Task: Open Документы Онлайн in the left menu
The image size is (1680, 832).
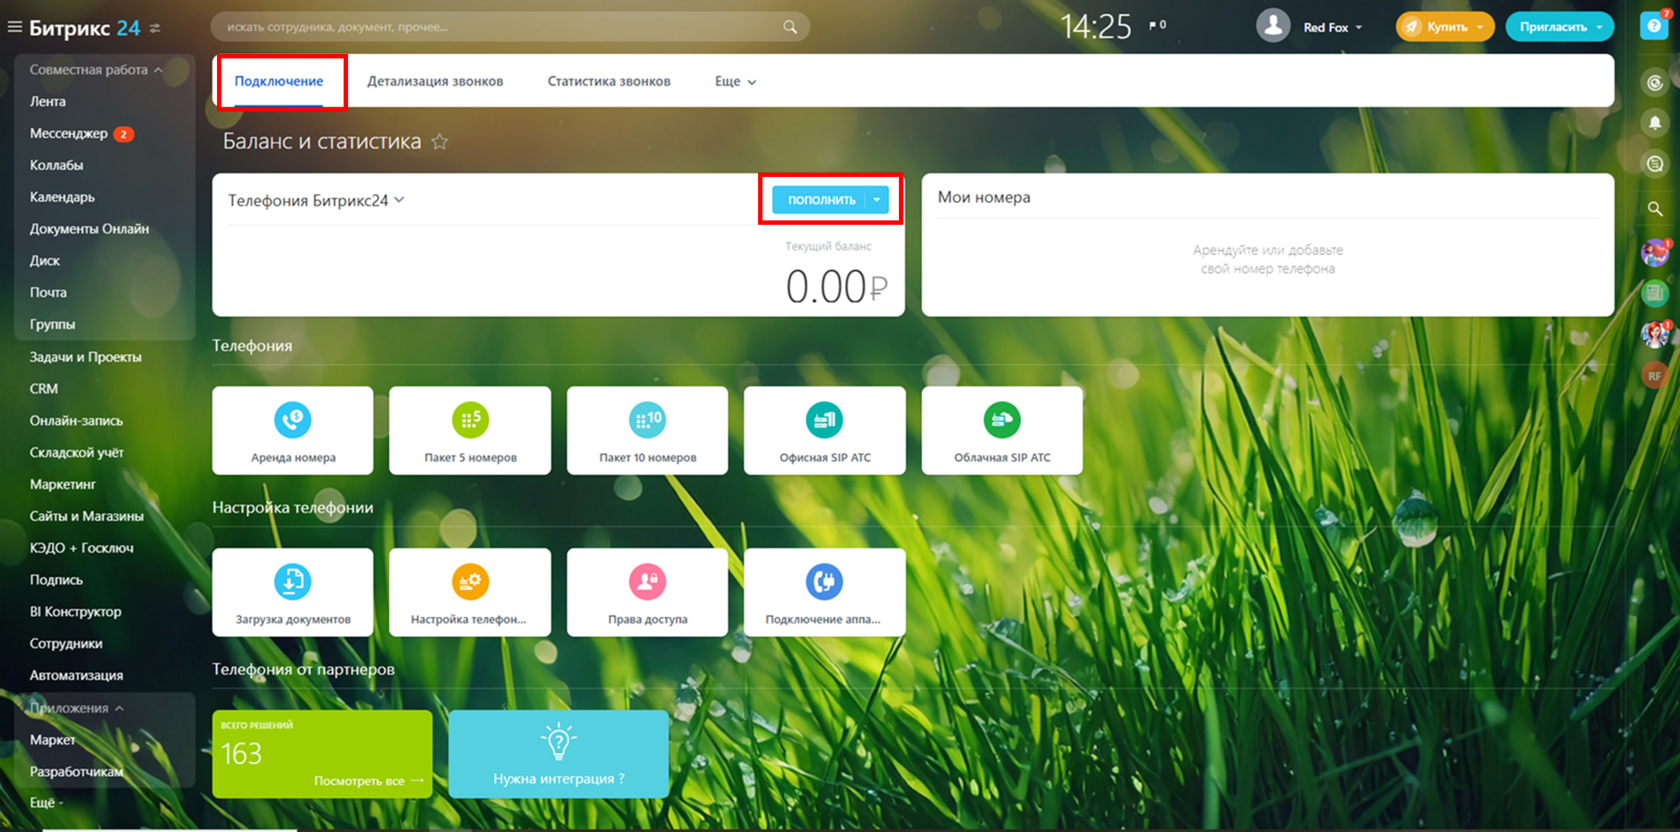Action: pos(89,229)
